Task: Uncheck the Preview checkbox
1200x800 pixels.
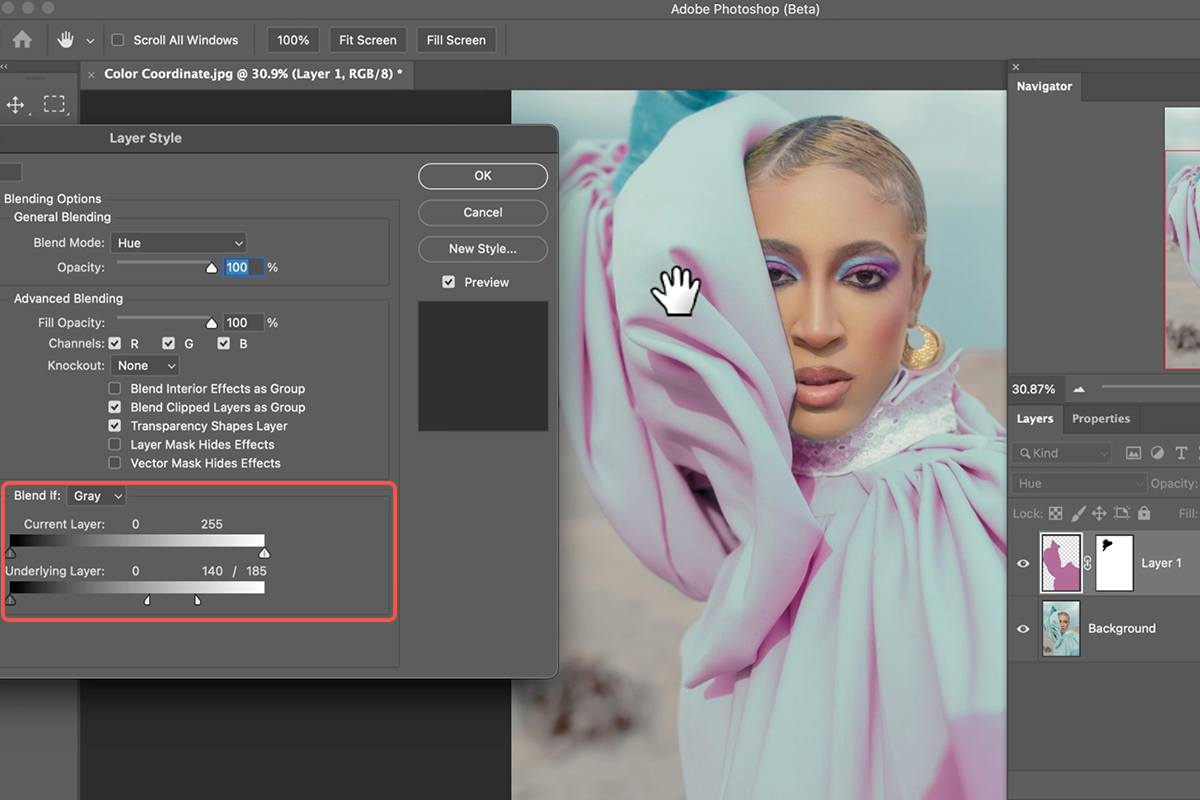Action: 449,283
